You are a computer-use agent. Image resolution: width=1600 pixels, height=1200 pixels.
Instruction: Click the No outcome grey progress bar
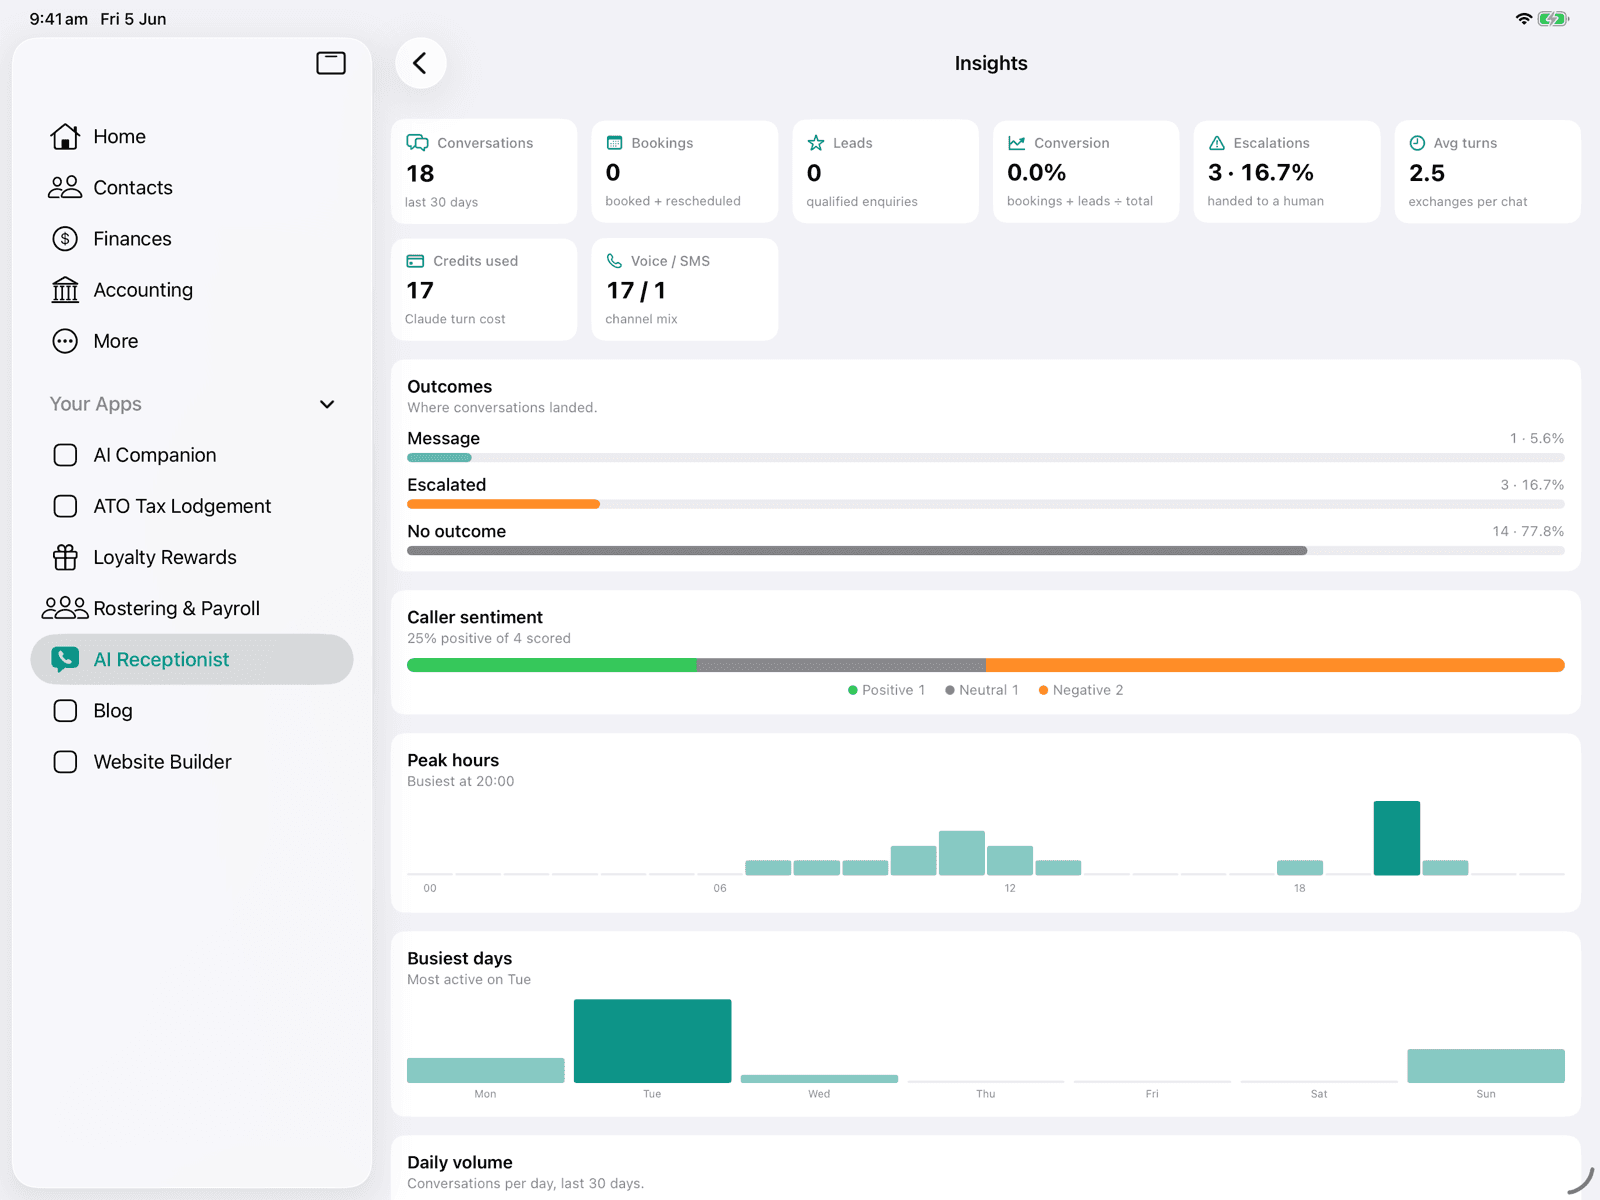tap(857, 551)
